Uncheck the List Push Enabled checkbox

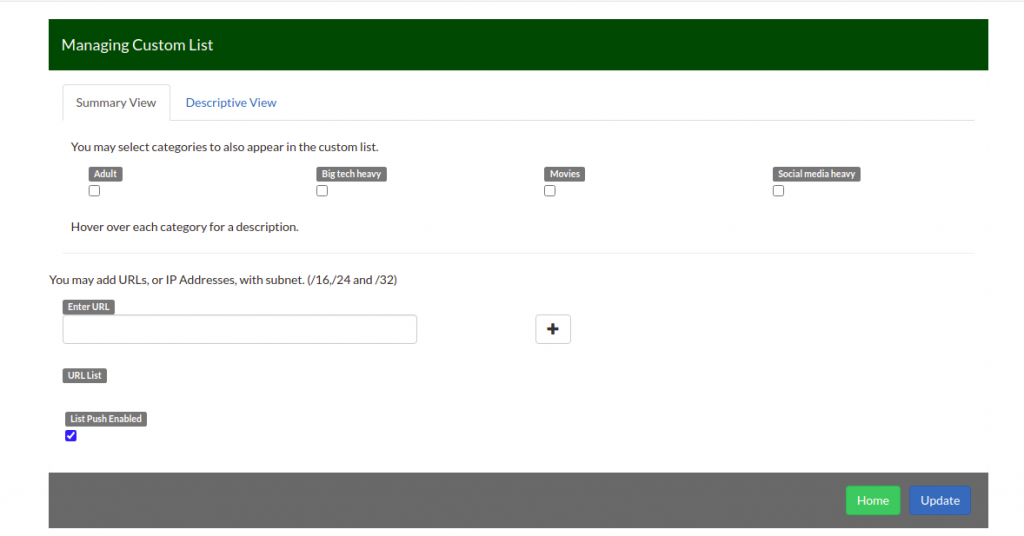point(71,435)
